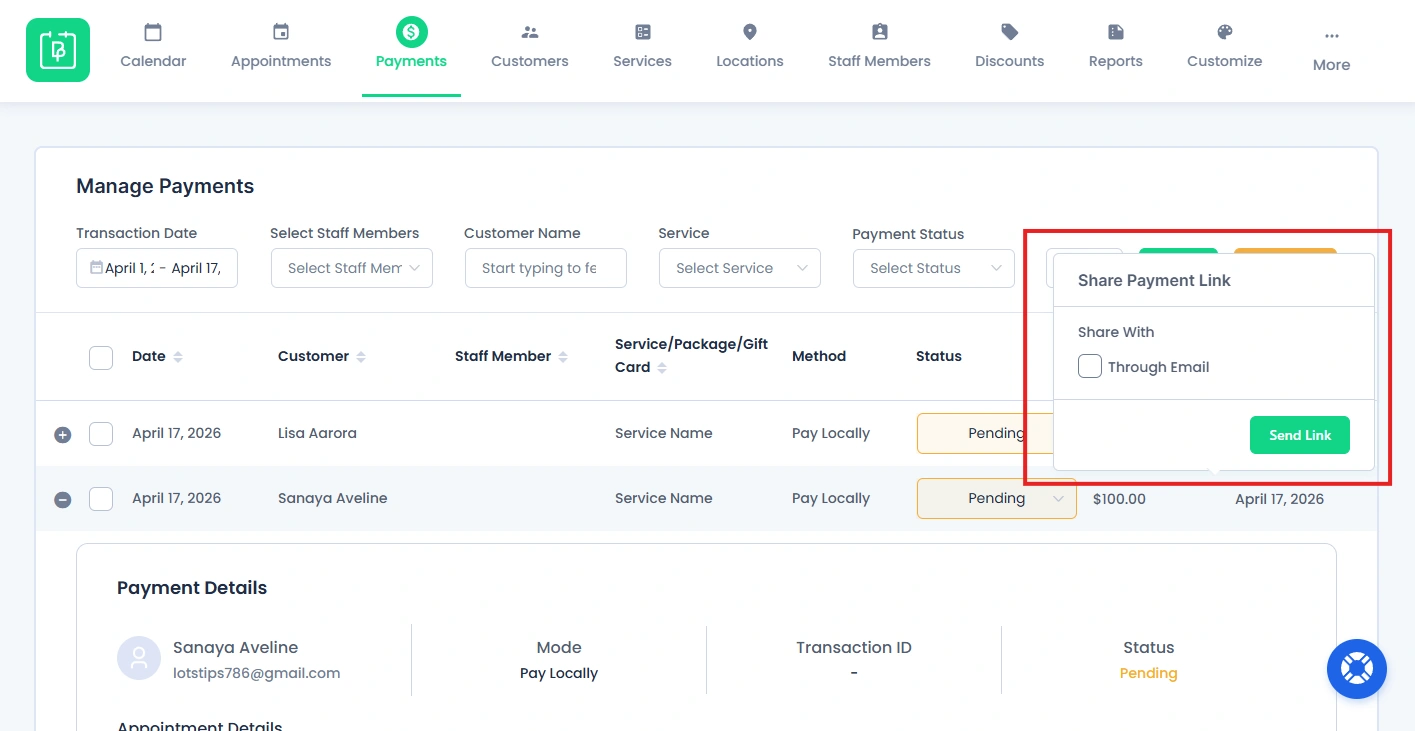This screenshot has height=731, width=1415.
Task: Collapse the Sanaya Aveline row details
Action: pyautogui.click(x=62, y=499)
